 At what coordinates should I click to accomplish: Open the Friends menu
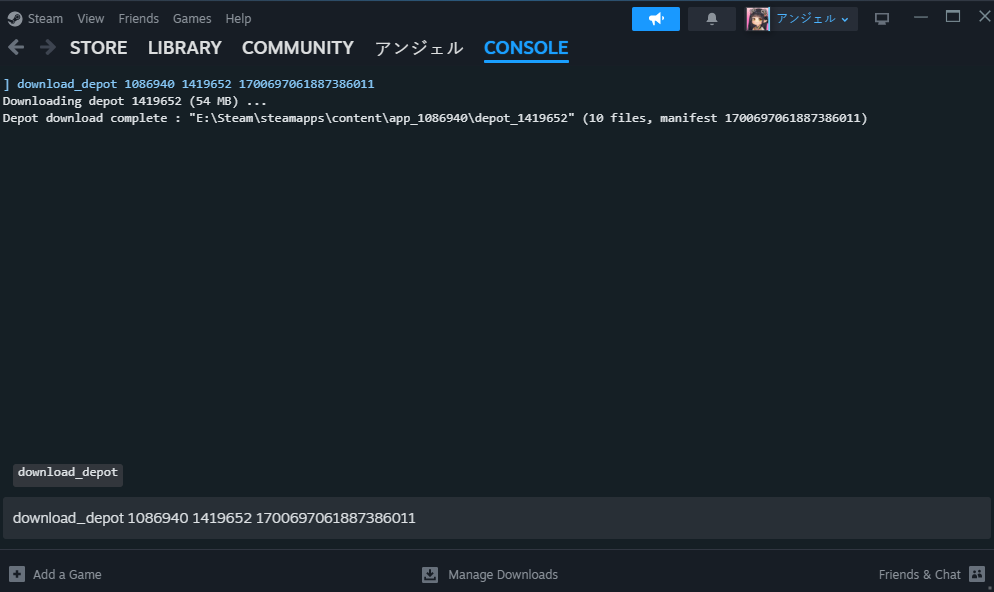138,19
